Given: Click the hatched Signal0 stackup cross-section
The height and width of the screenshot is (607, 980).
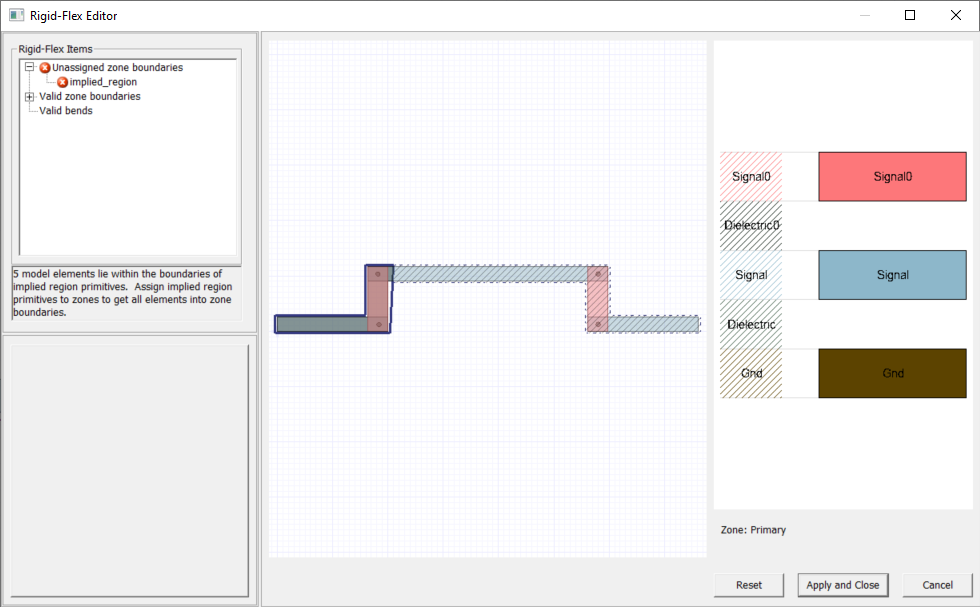Looking at the screenshot, I should (750, 176).
